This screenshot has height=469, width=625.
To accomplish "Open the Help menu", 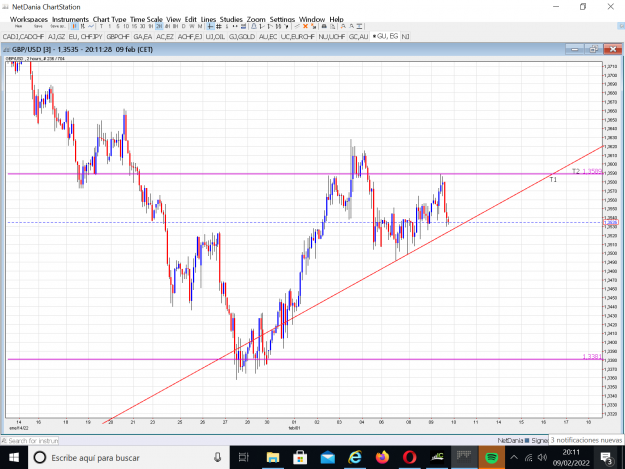I will [336, 19].
